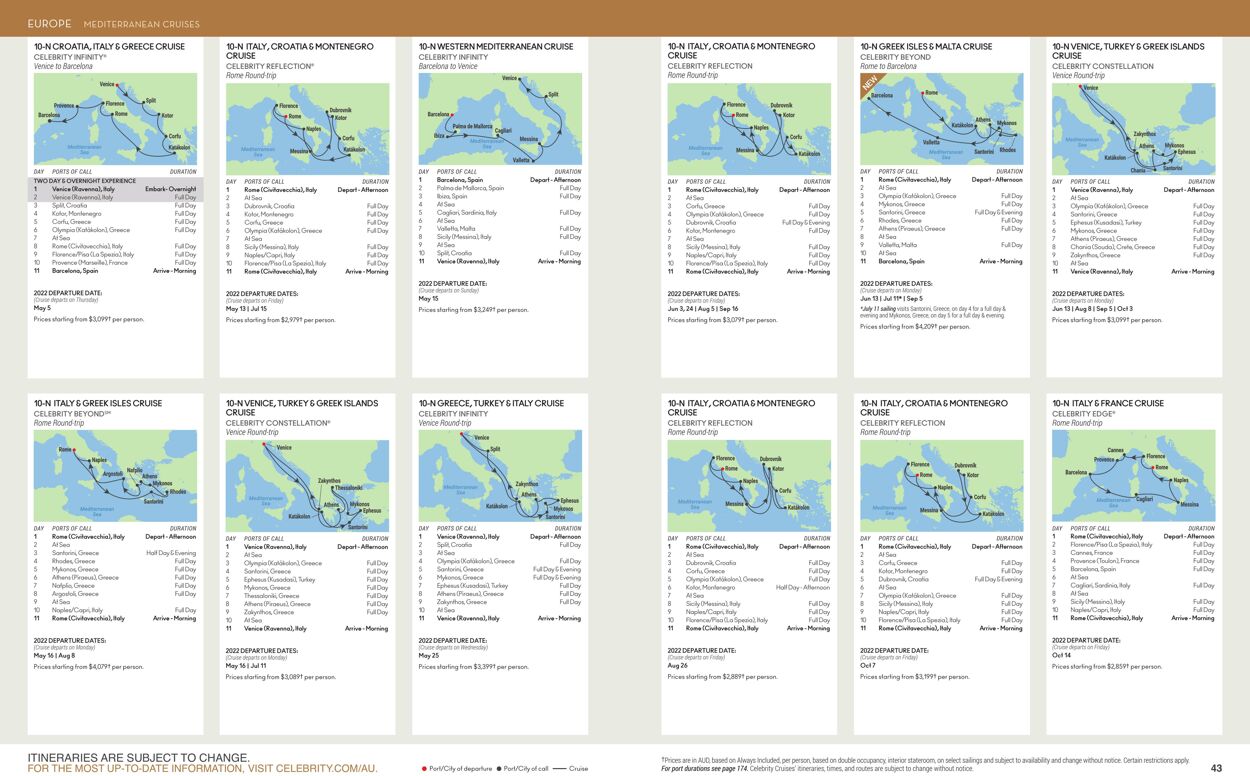Select the orange NEW badge on Greek Isles cruise
This screenshot has width=1250, height=776.
pos(869,83)
